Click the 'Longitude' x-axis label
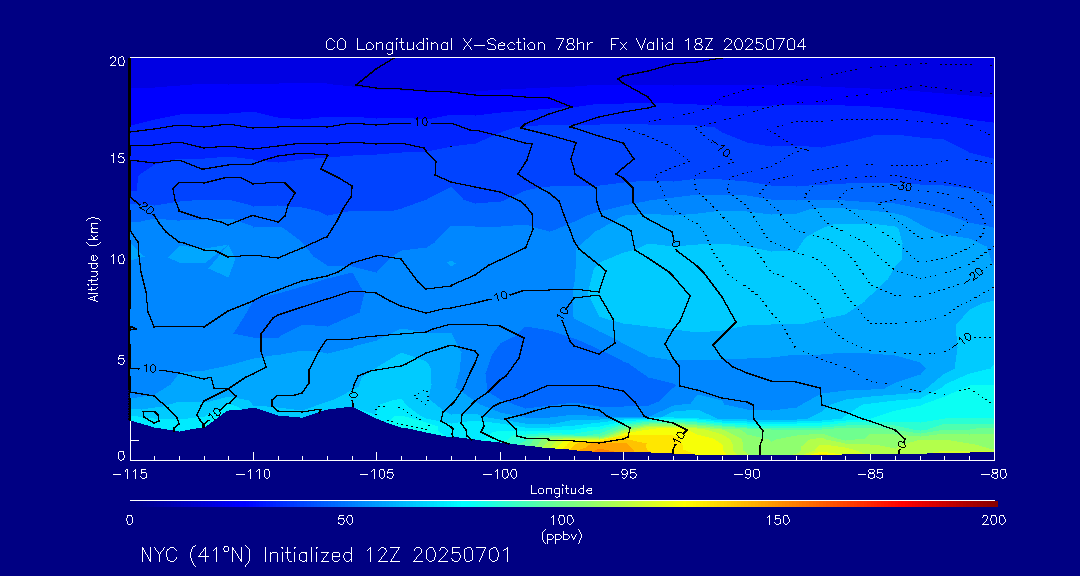The width and height of the screenshot is (1080, 576). tap(561, 491)
